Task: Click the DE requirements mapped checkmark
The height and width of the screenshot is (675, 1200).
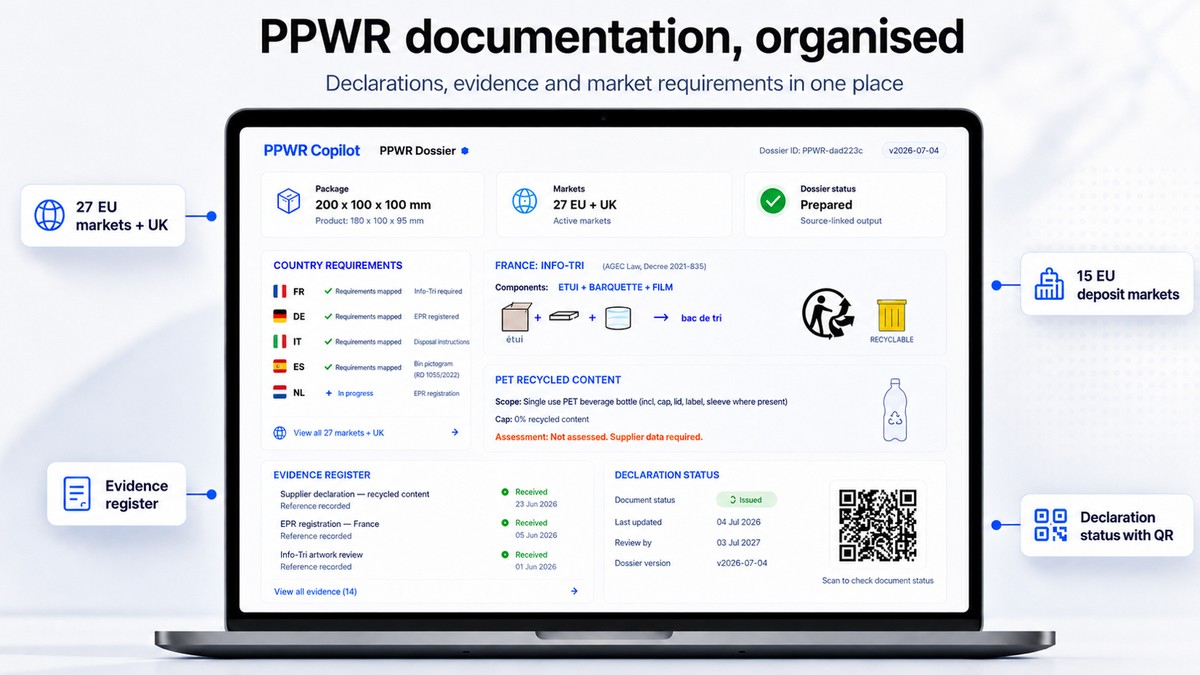Action: (x=328, y=316)
